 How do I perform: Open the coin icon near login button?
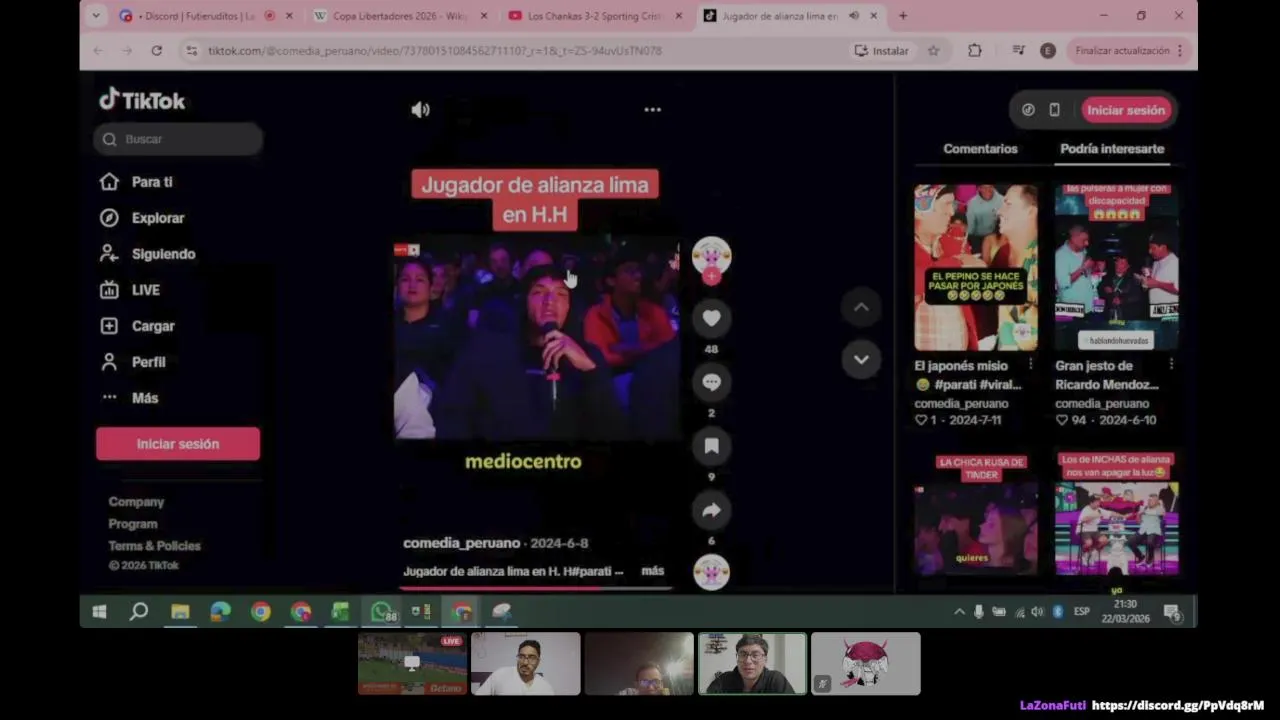pyautogui.click(x=1028, y=110)
